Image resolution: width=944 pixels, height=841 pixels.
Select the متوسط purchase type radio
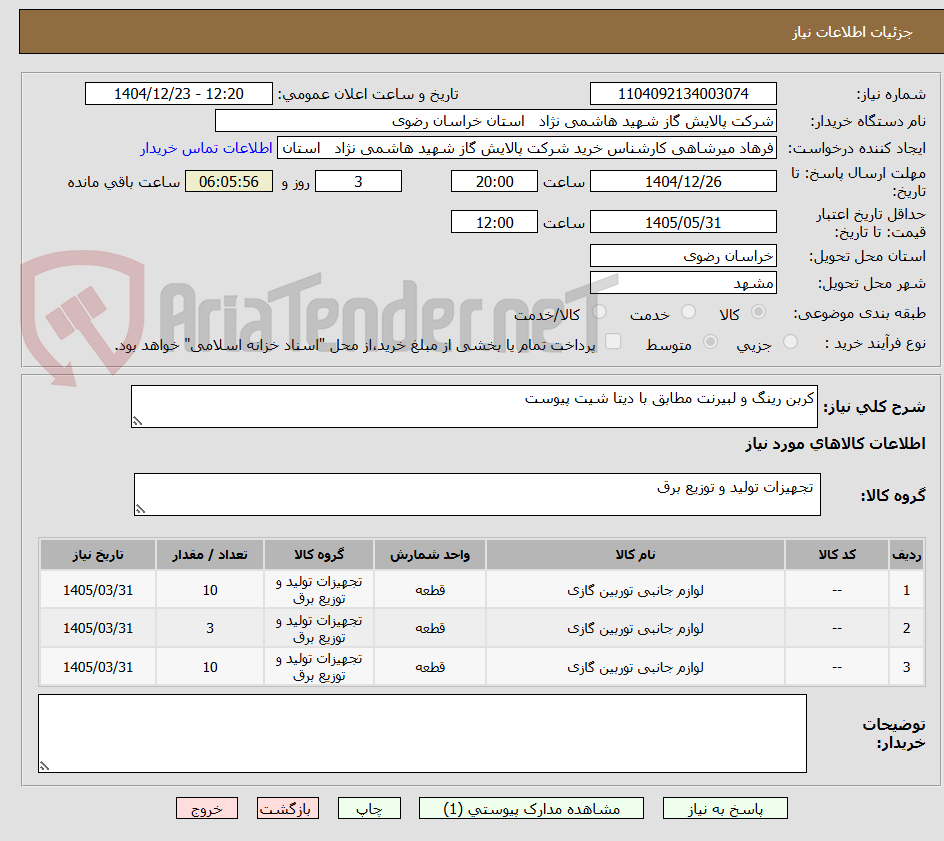[x=710, y=342]
